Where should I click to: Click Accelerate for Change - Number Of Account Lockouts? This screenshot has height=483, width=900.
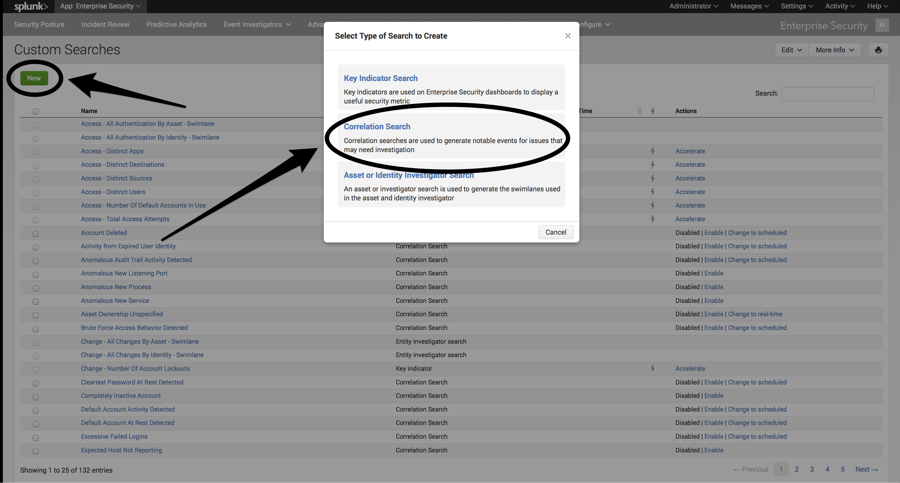point(690,369)
